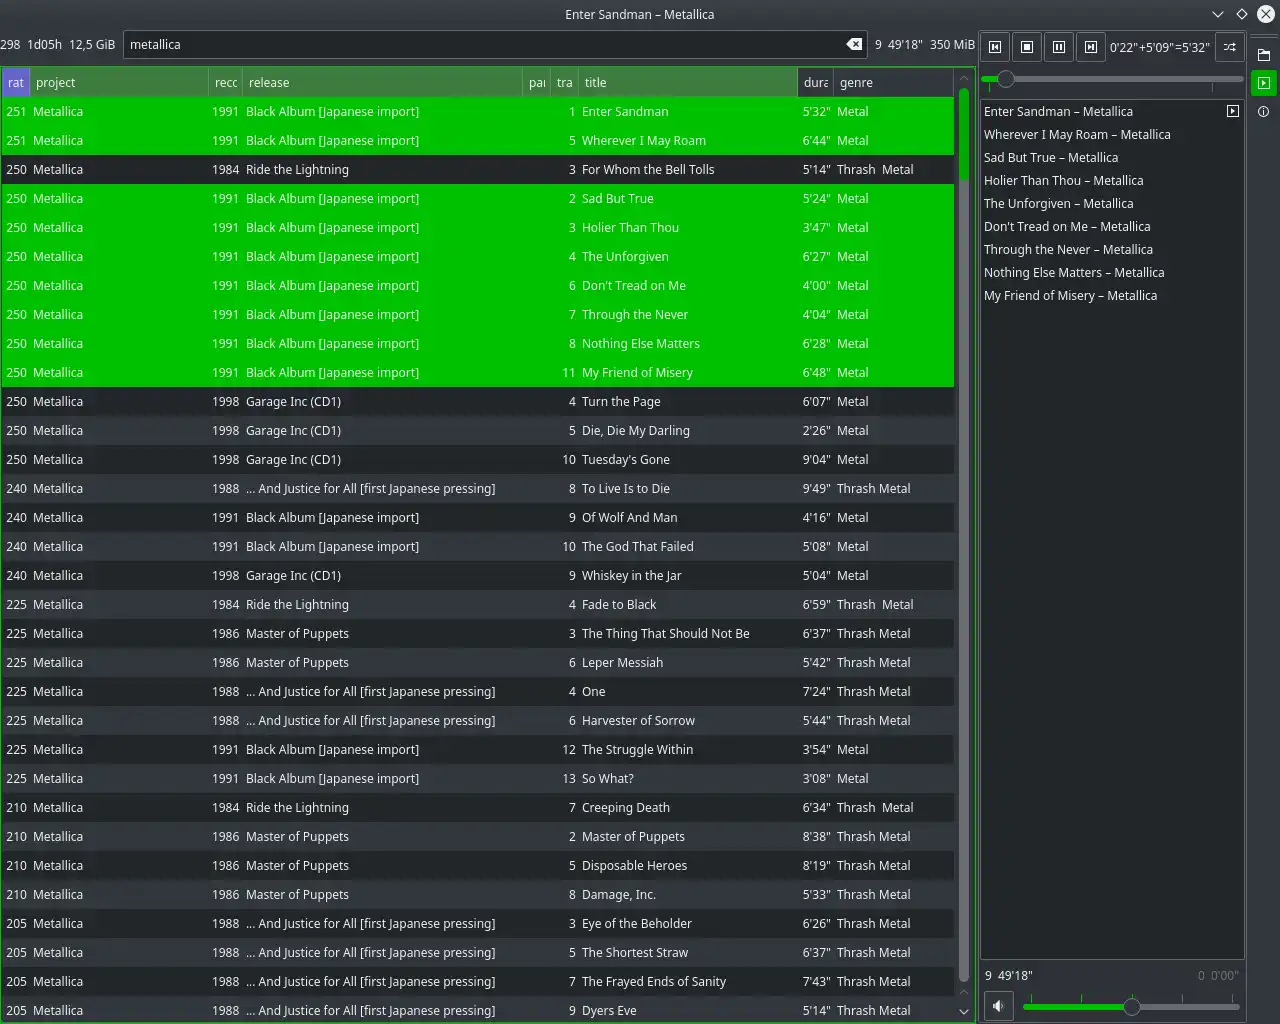The height and width of the screenshot is (1024, 1280).
Task: Clear the metallica search text
Action: point(854,44)
